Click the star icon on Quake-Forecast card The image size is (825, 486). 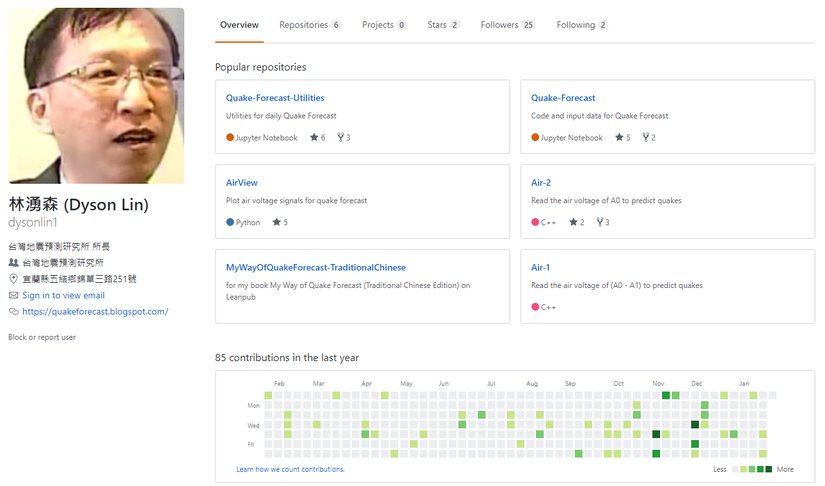pyautogui.click(x=619, y=137)
